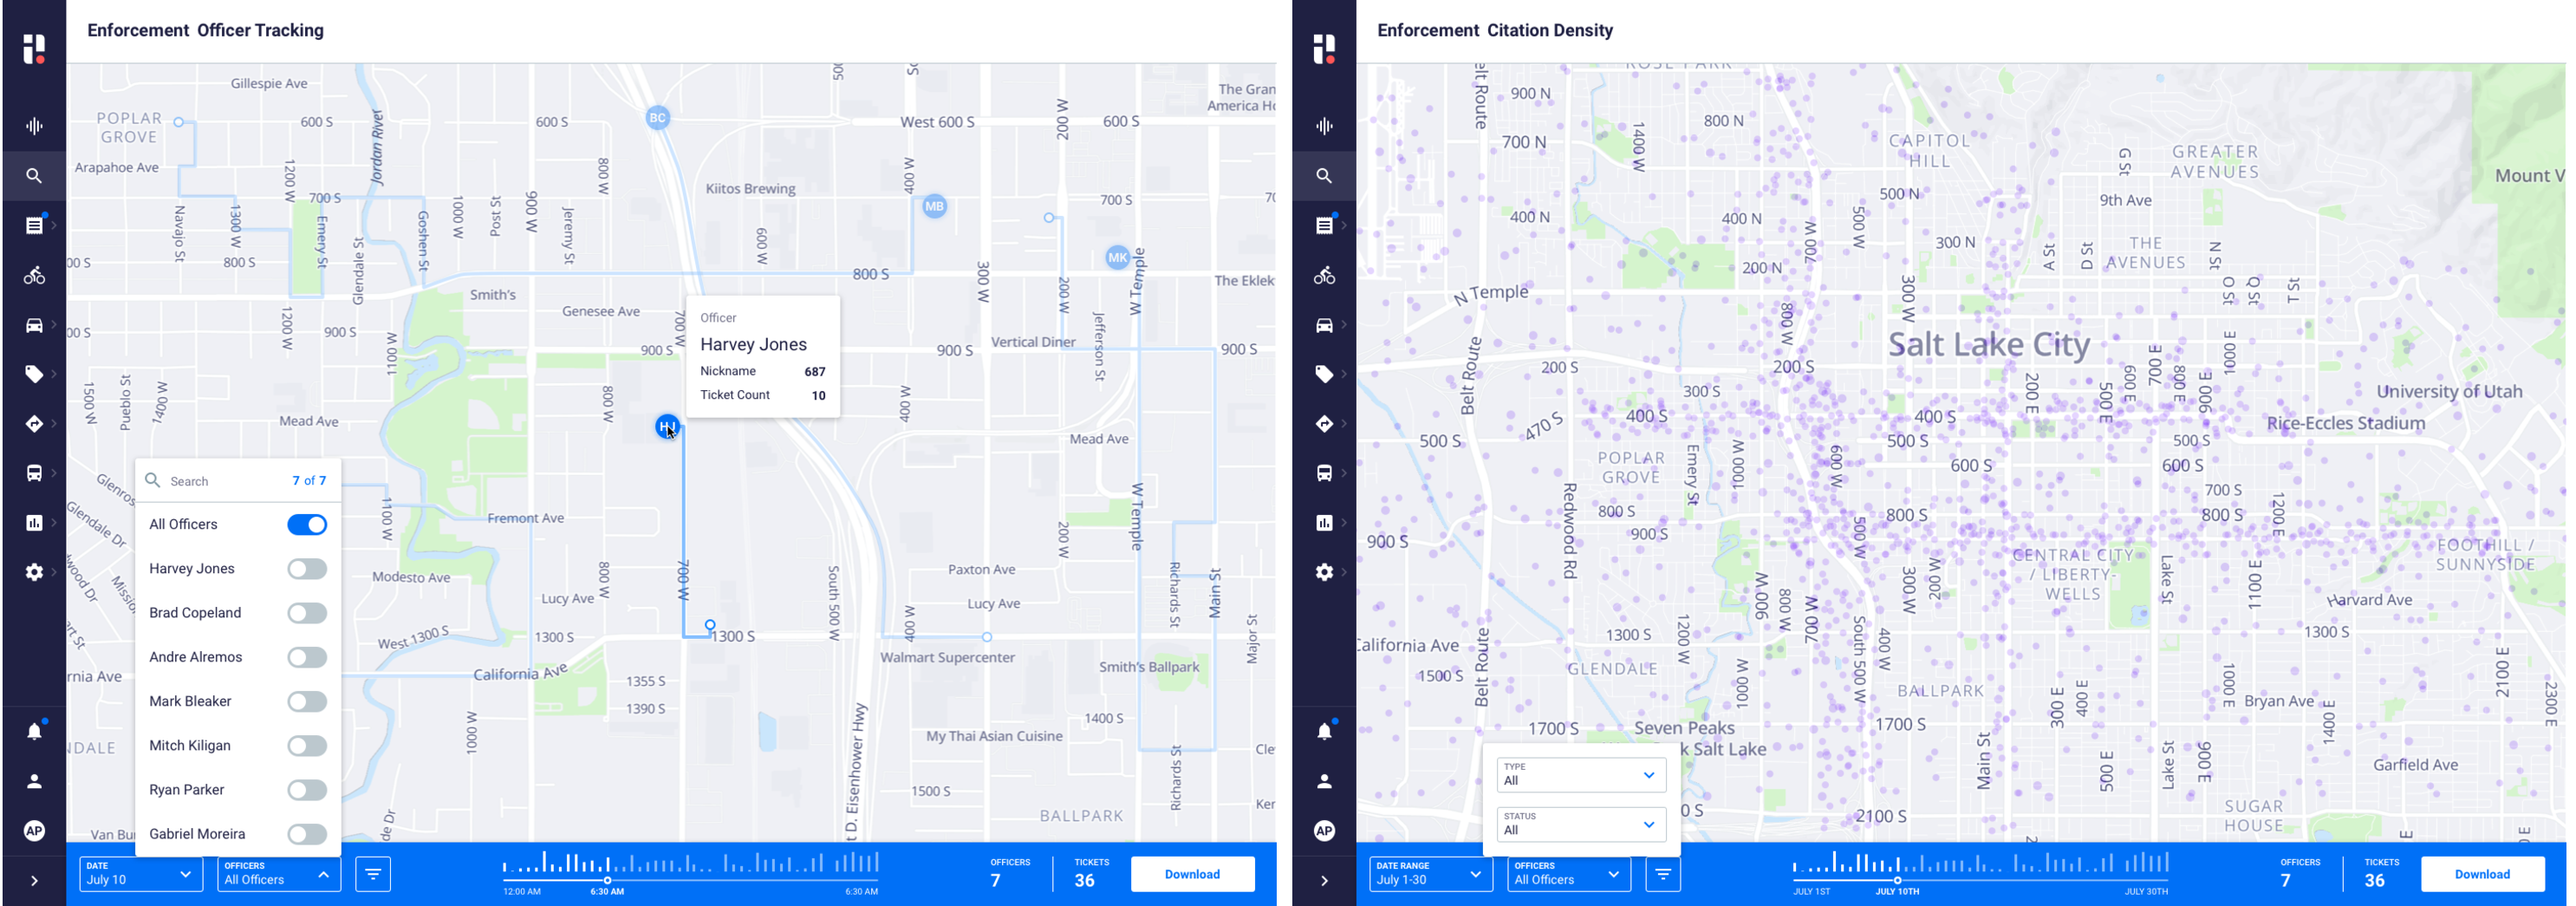Click the directions diamond icon in Citation Density sidebar
The height and width of the screenshot is (906, 2576).
[1324, 424]
